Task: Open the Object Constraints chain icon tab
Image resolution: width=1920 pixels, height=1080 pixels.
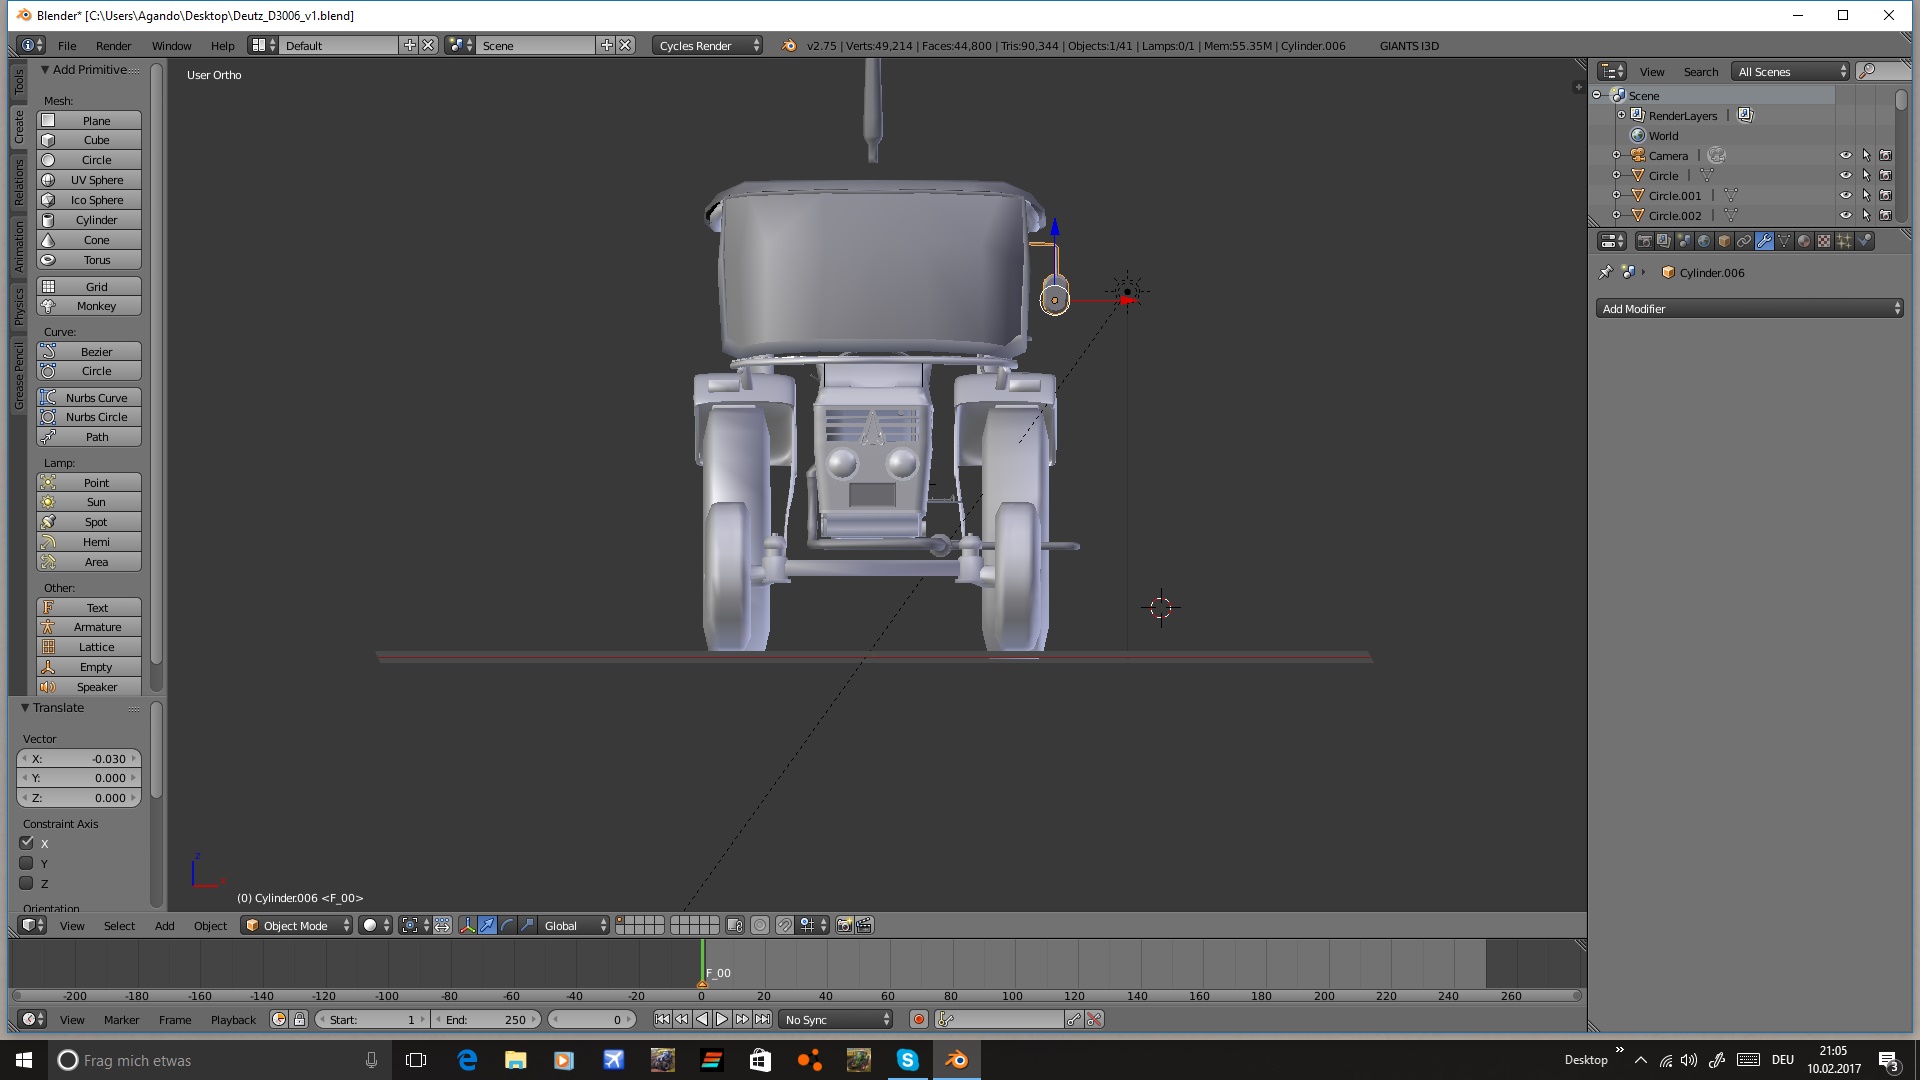Action: coord(1744,241)
